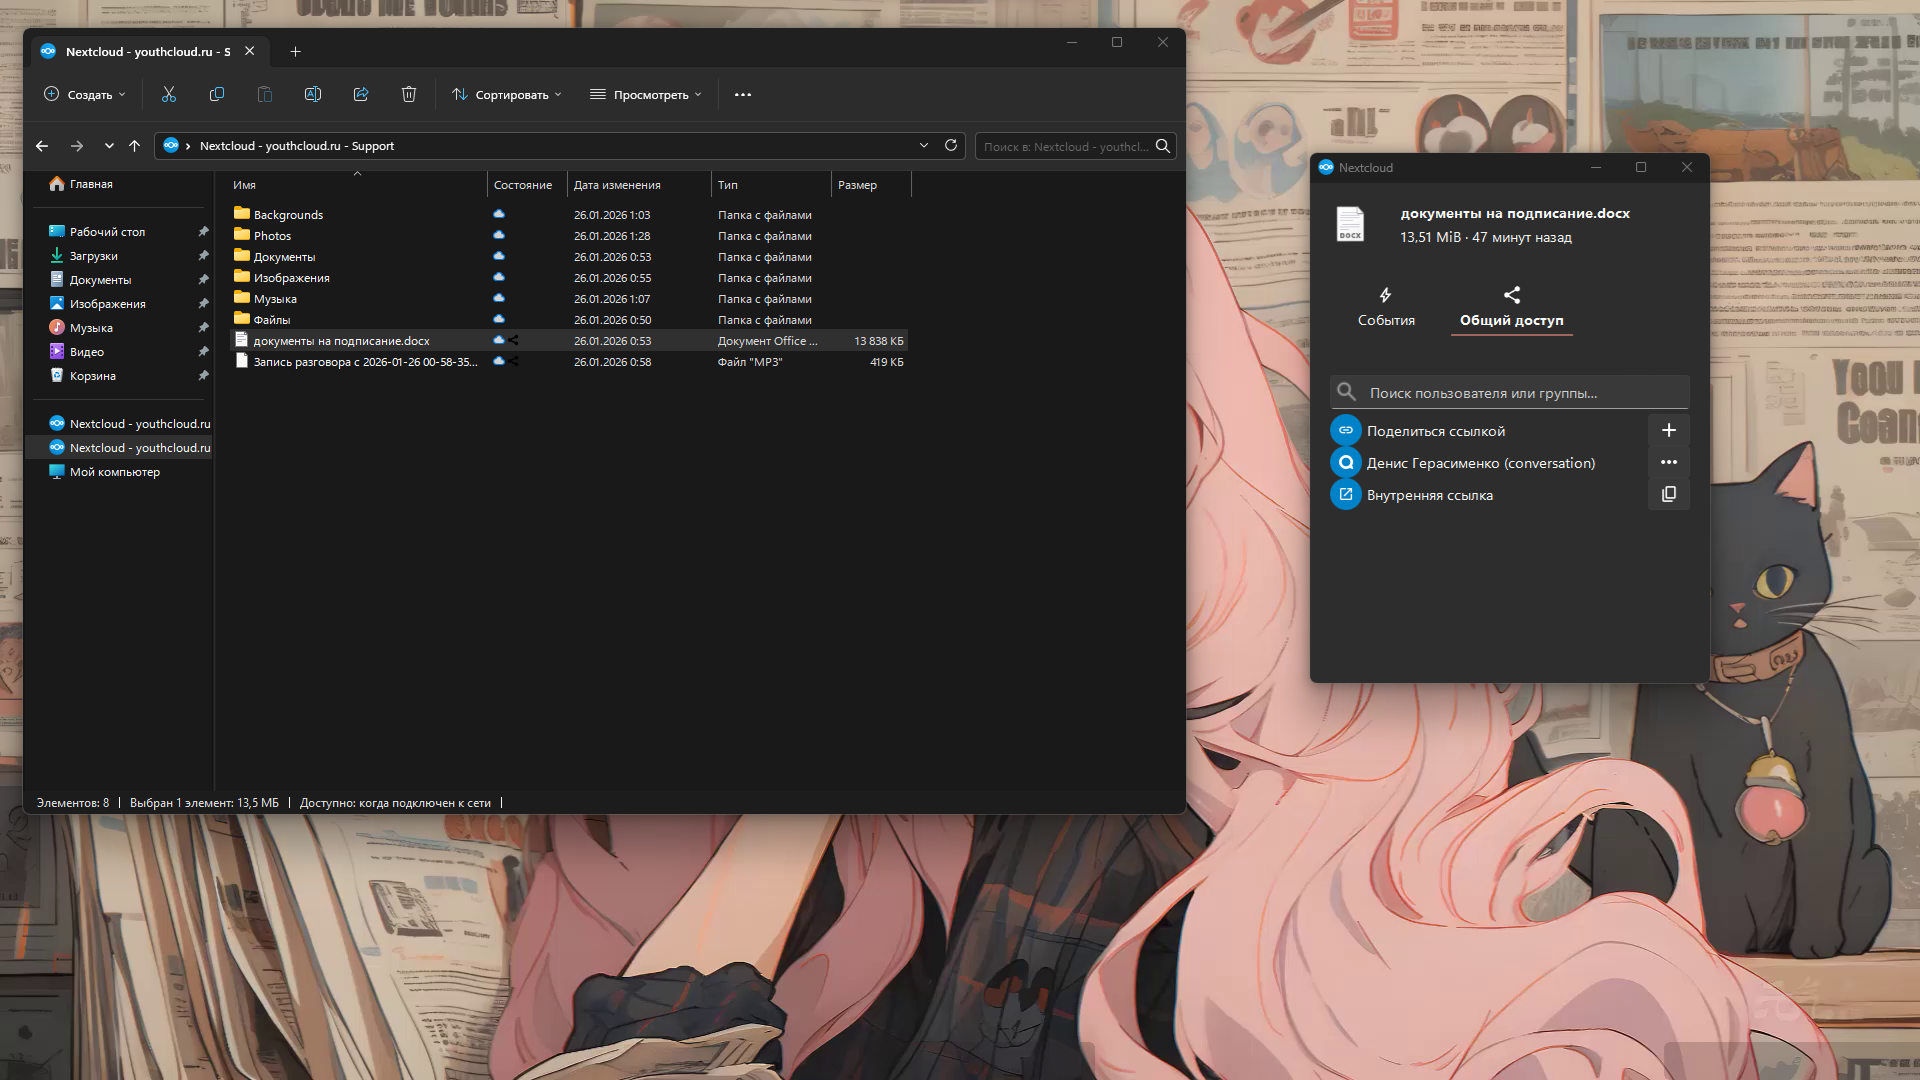Switch to the События tab

point(1386,306)
